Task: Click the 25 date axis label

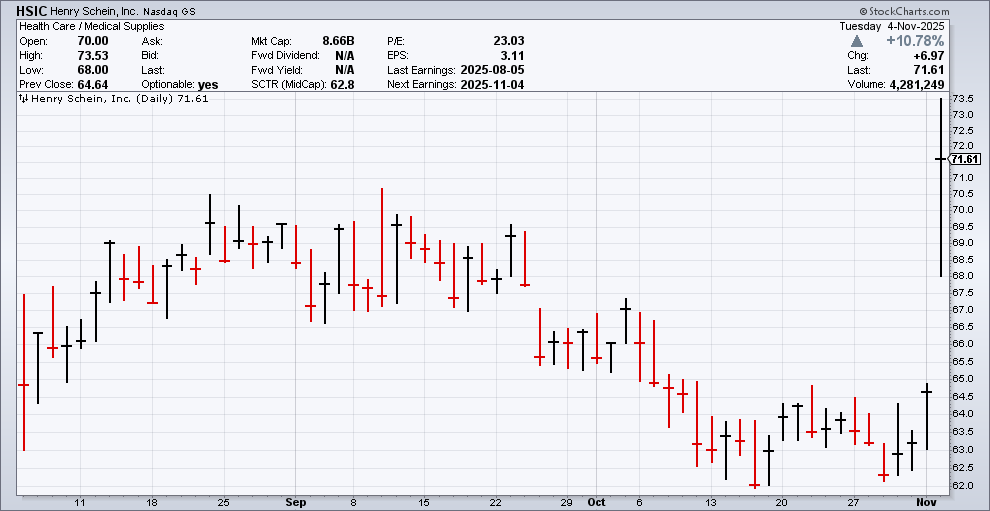Action: tap(224, 502)
